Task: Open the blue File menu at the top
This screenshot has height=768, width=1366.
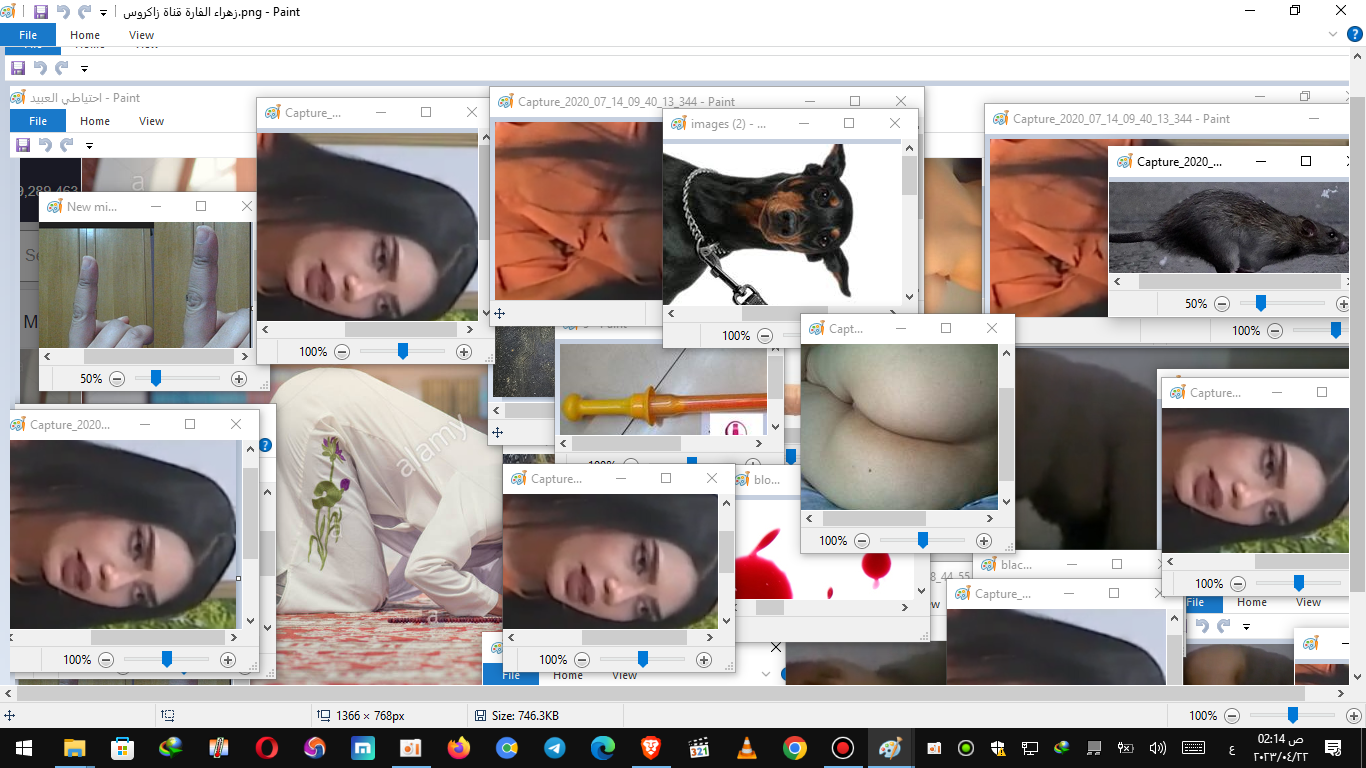Action: point(28,35)
